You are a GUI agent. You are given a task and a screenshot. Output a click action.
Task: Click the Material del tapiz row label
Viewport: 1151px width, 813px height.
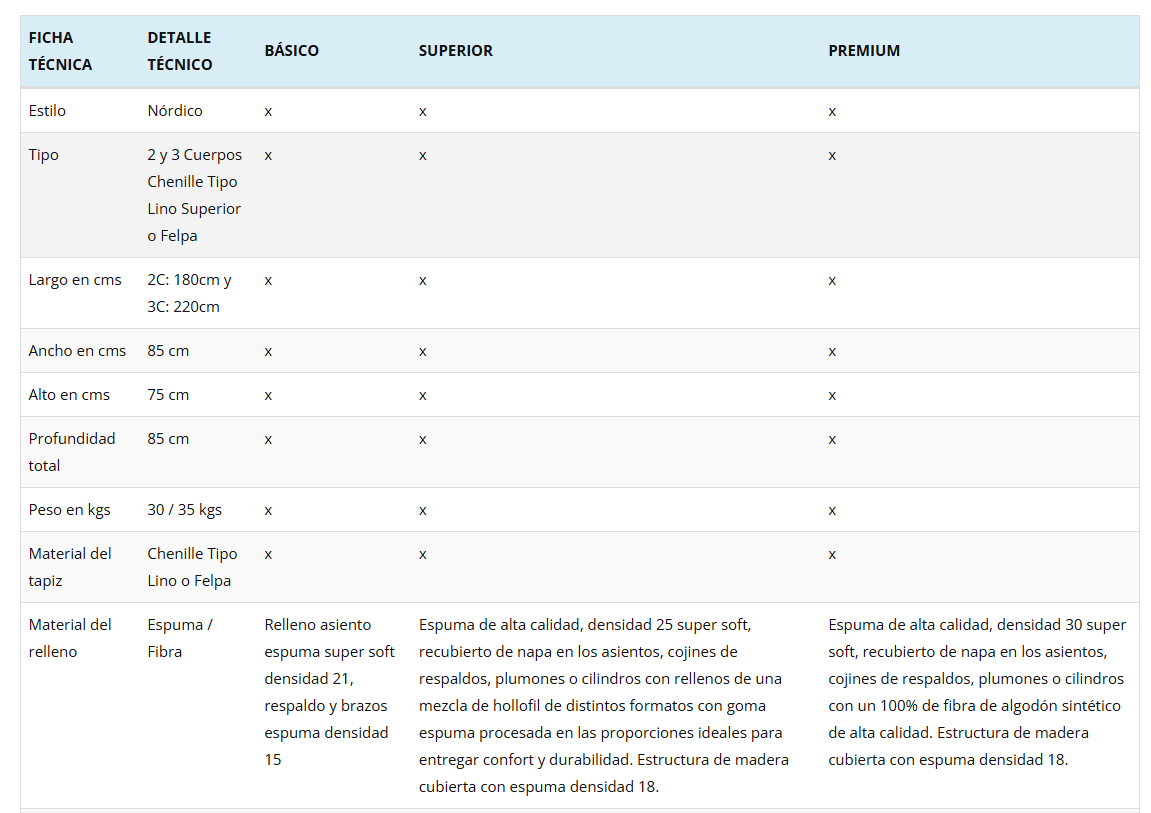70,567
